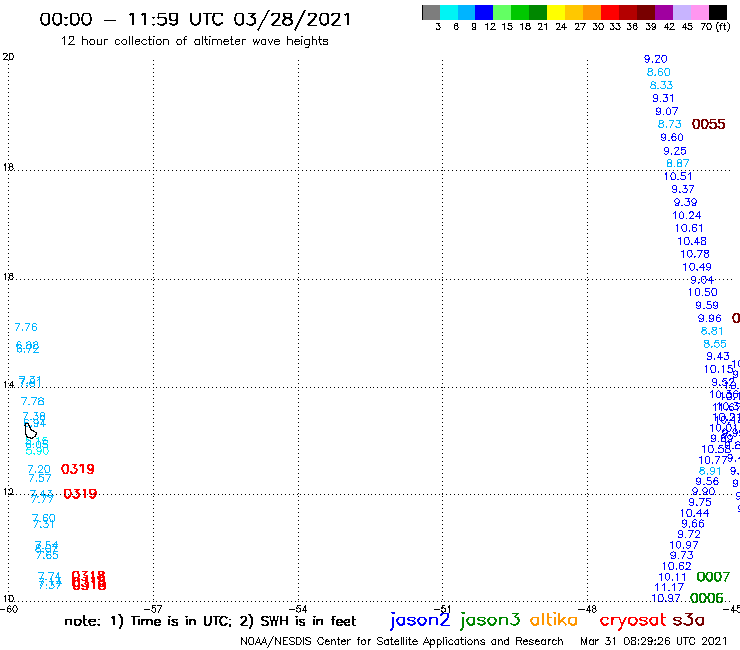Screen dimensions: 740x650
Task: Click the NOAA/NESDIS Center credit line
Action: tap(402, 641)
